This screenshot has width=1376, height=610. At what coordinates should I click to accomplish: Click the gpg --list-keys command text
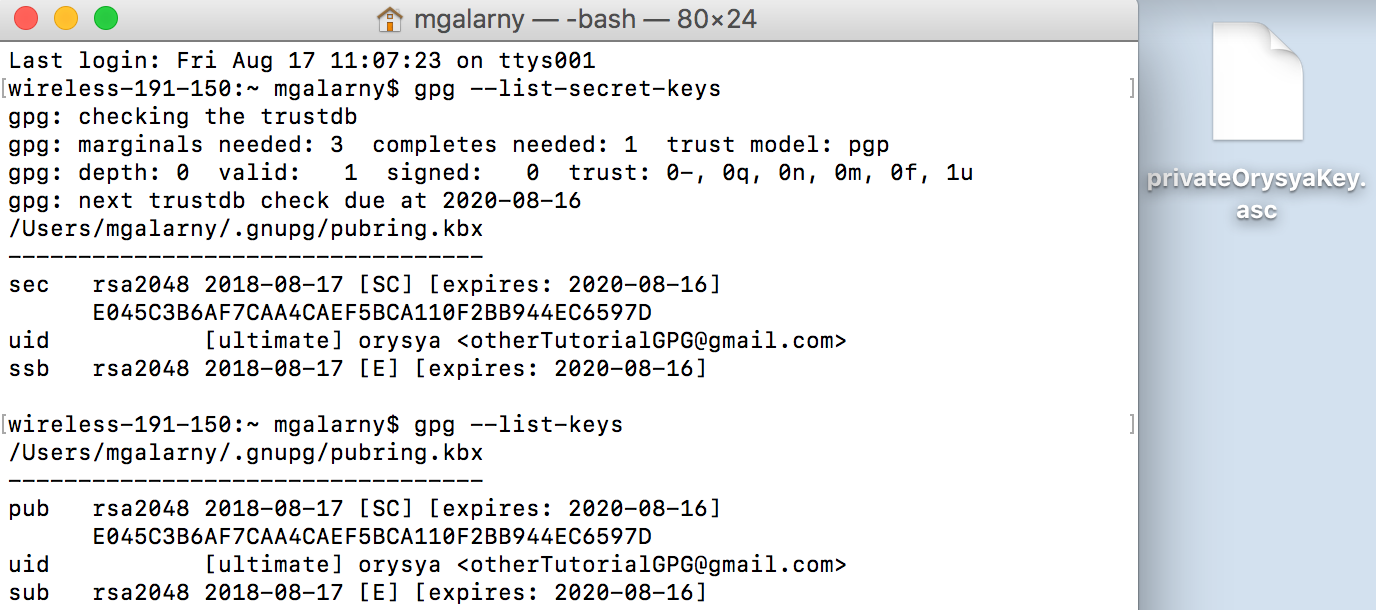coord(518,425)
